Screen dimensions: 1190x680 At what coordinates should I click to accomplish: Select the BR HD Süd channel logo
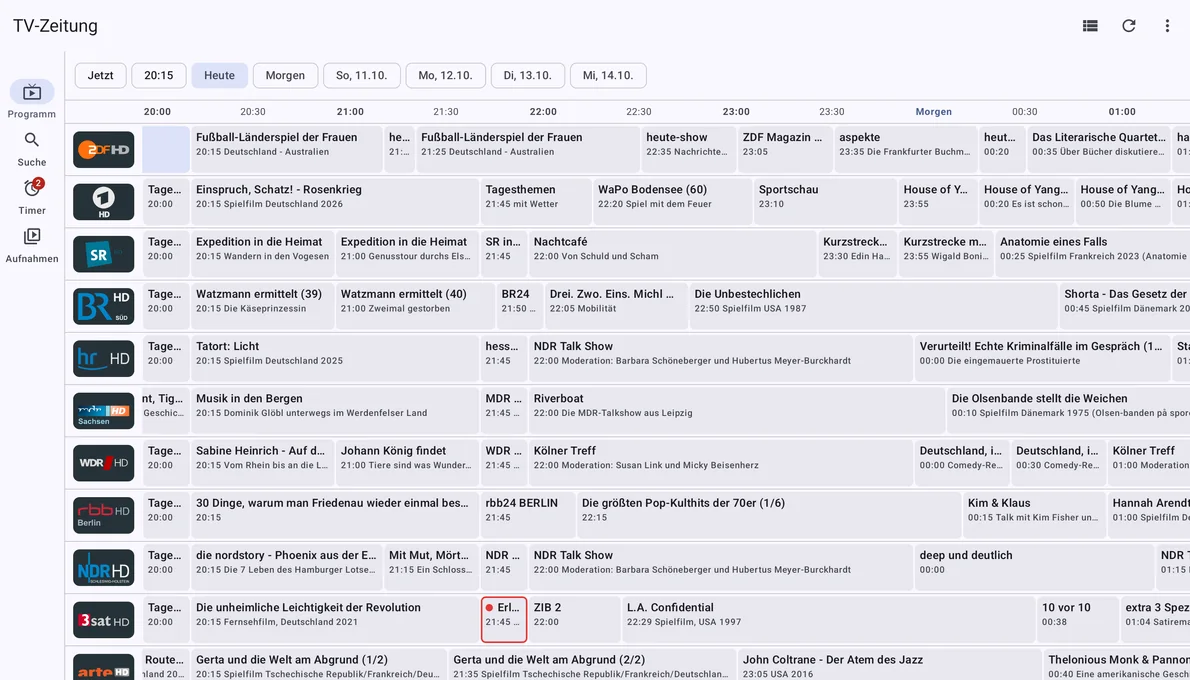pyautogui.click(x=104, y=307)
